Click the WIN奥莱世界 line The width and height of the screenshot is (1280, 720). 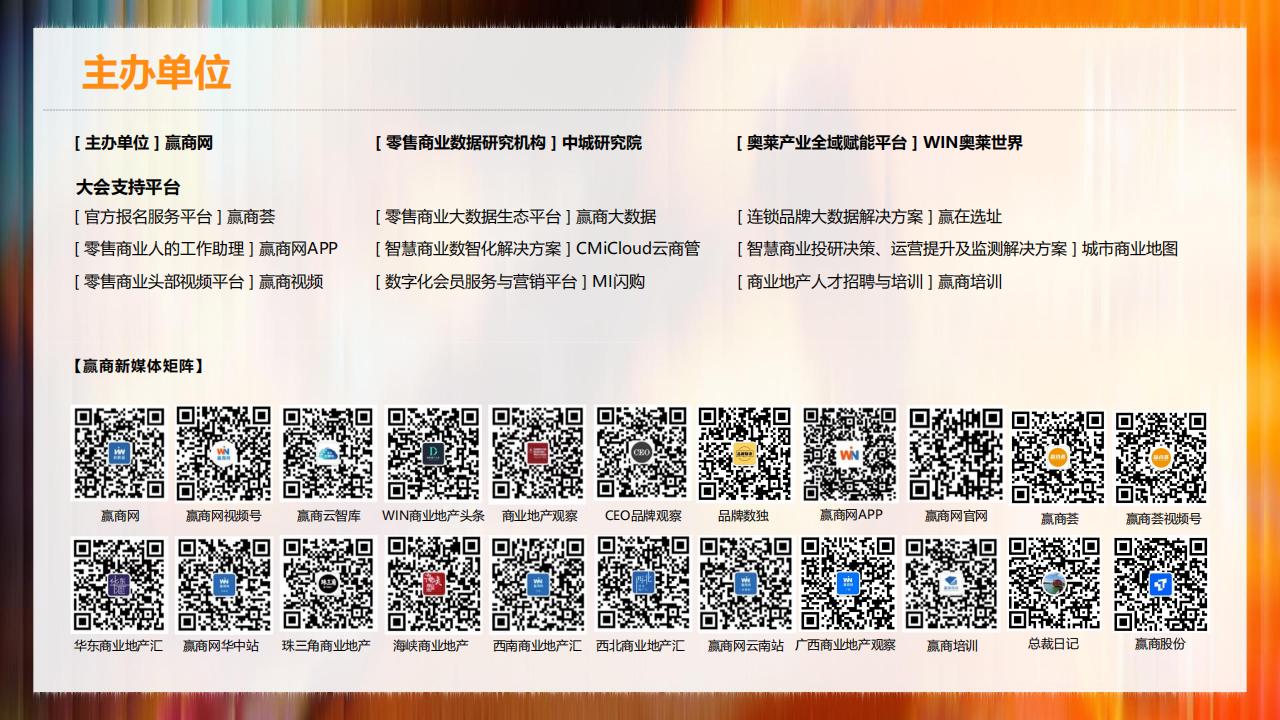pos(880,143)
